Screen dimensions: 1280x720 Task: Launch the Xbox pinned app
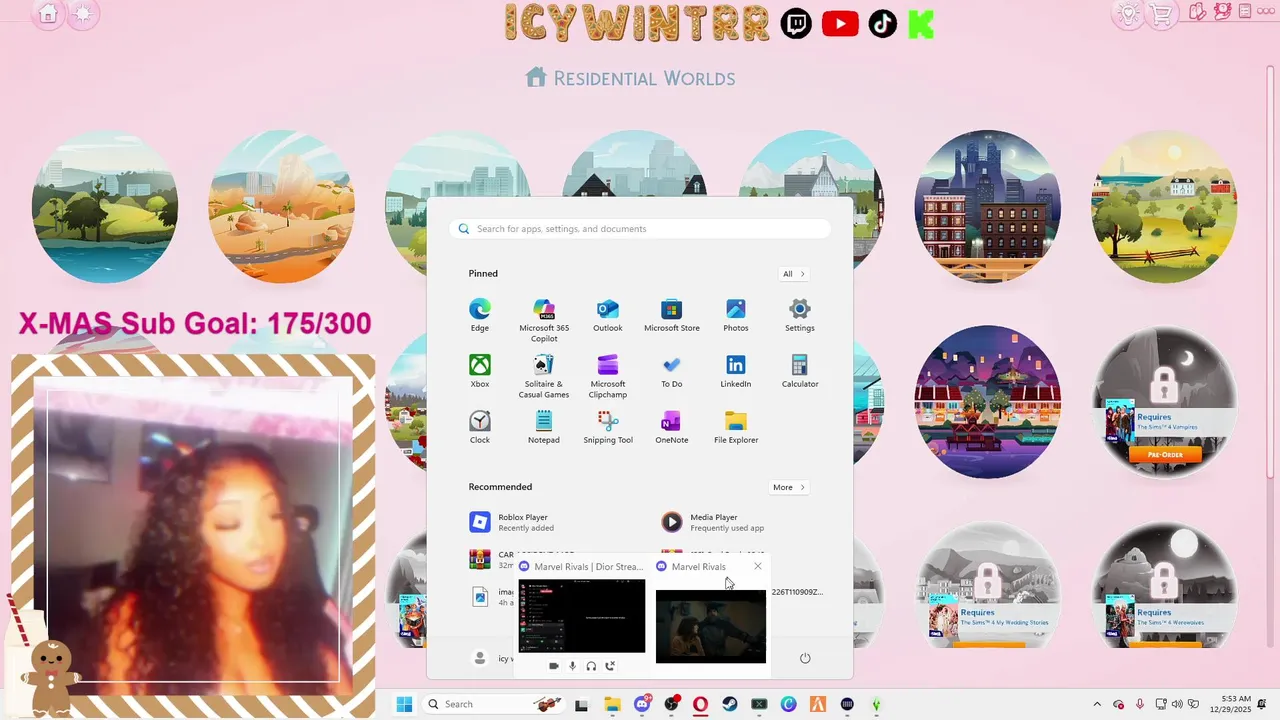pyautogui.click(x=480, y=371)
